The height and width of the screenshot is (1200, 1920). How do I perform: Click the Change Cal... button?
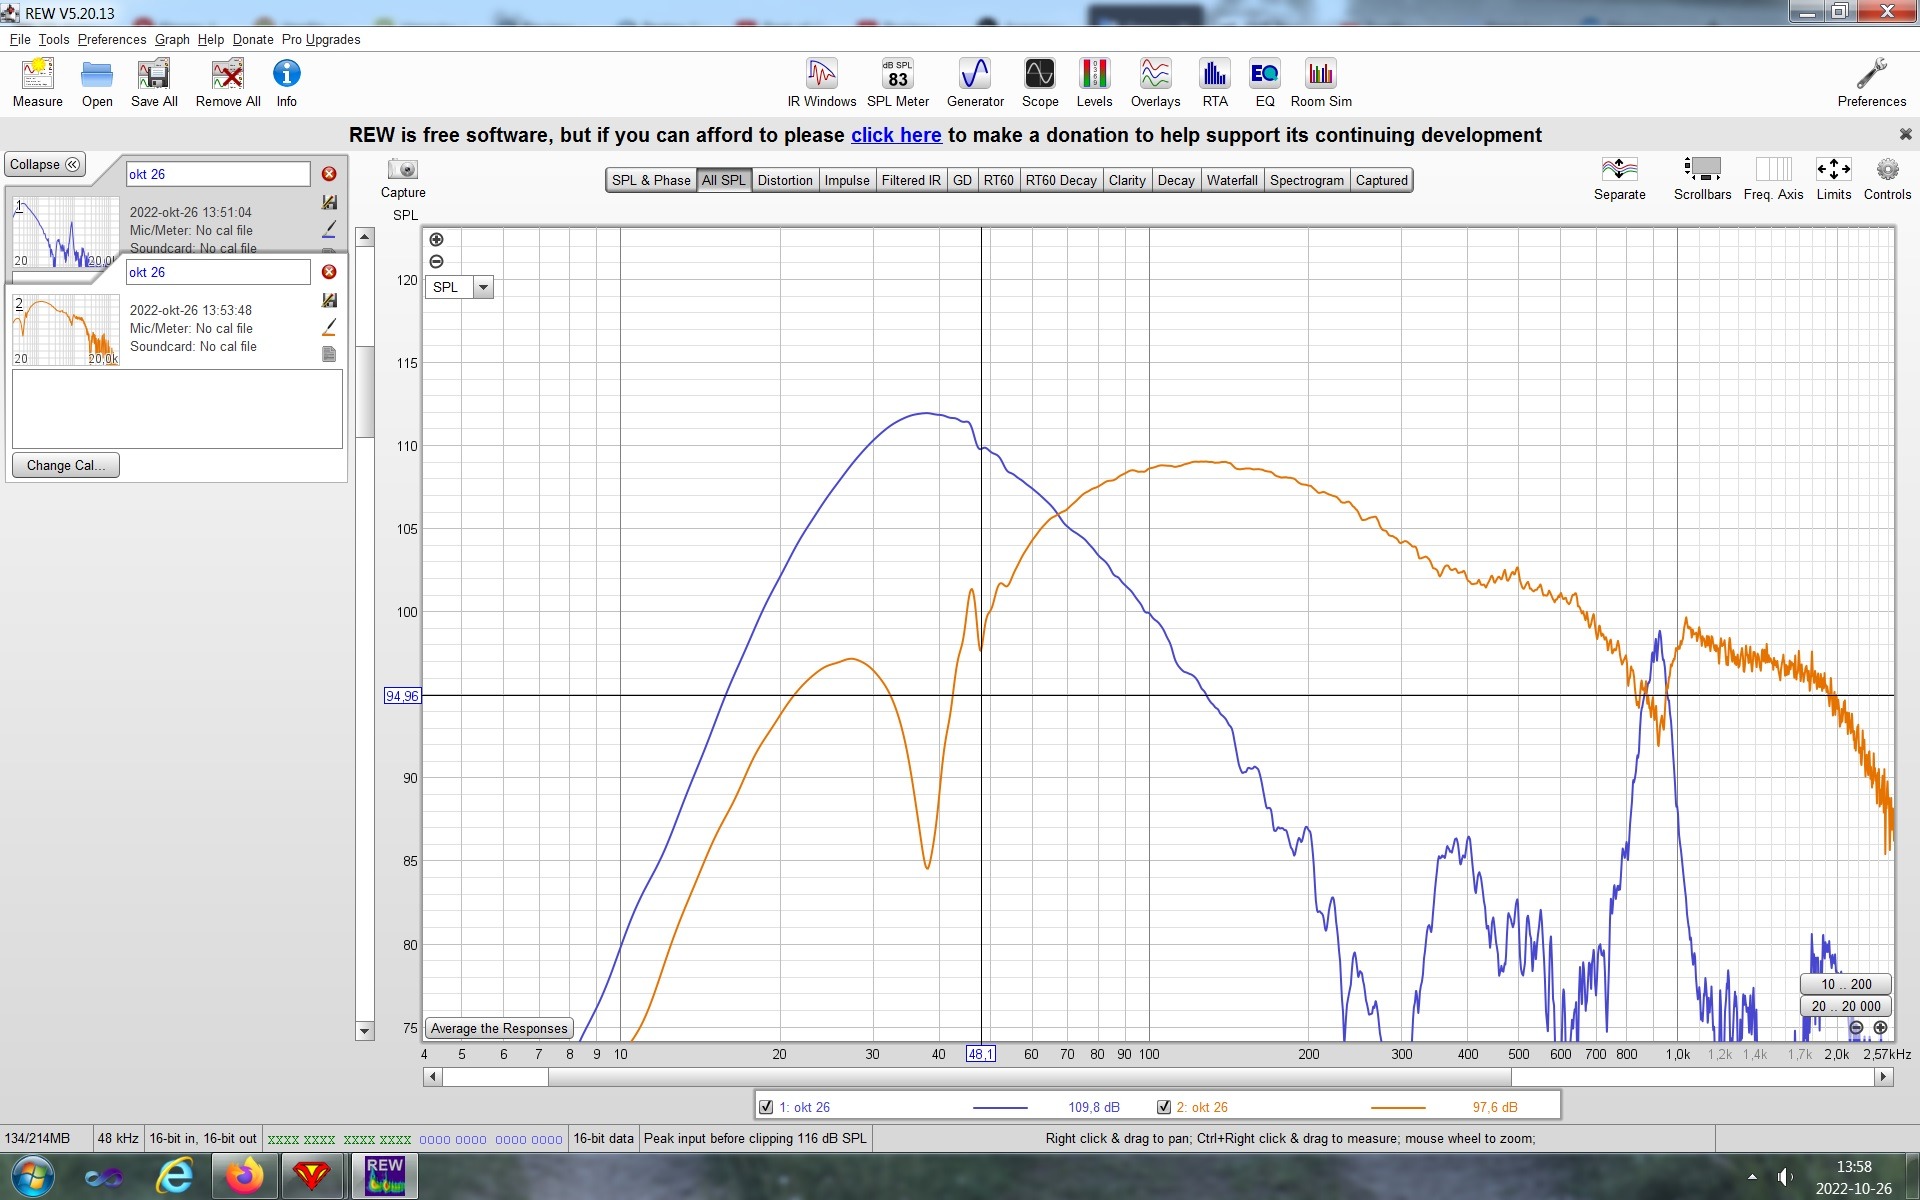pyautogui.click(x=66, y=466)
